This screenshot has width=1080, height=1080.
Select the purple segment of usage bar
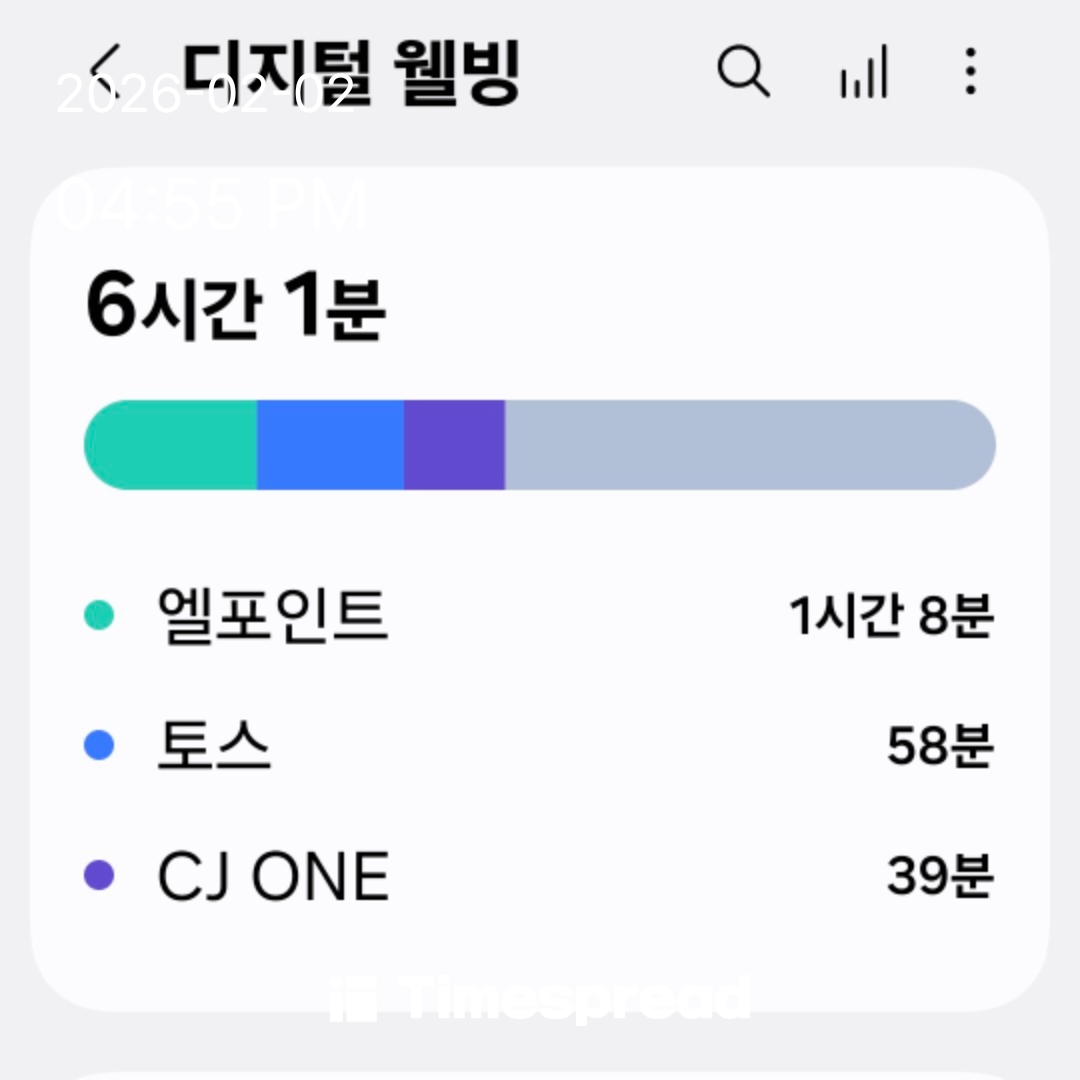pyautogui.click(x=454, y=445)
